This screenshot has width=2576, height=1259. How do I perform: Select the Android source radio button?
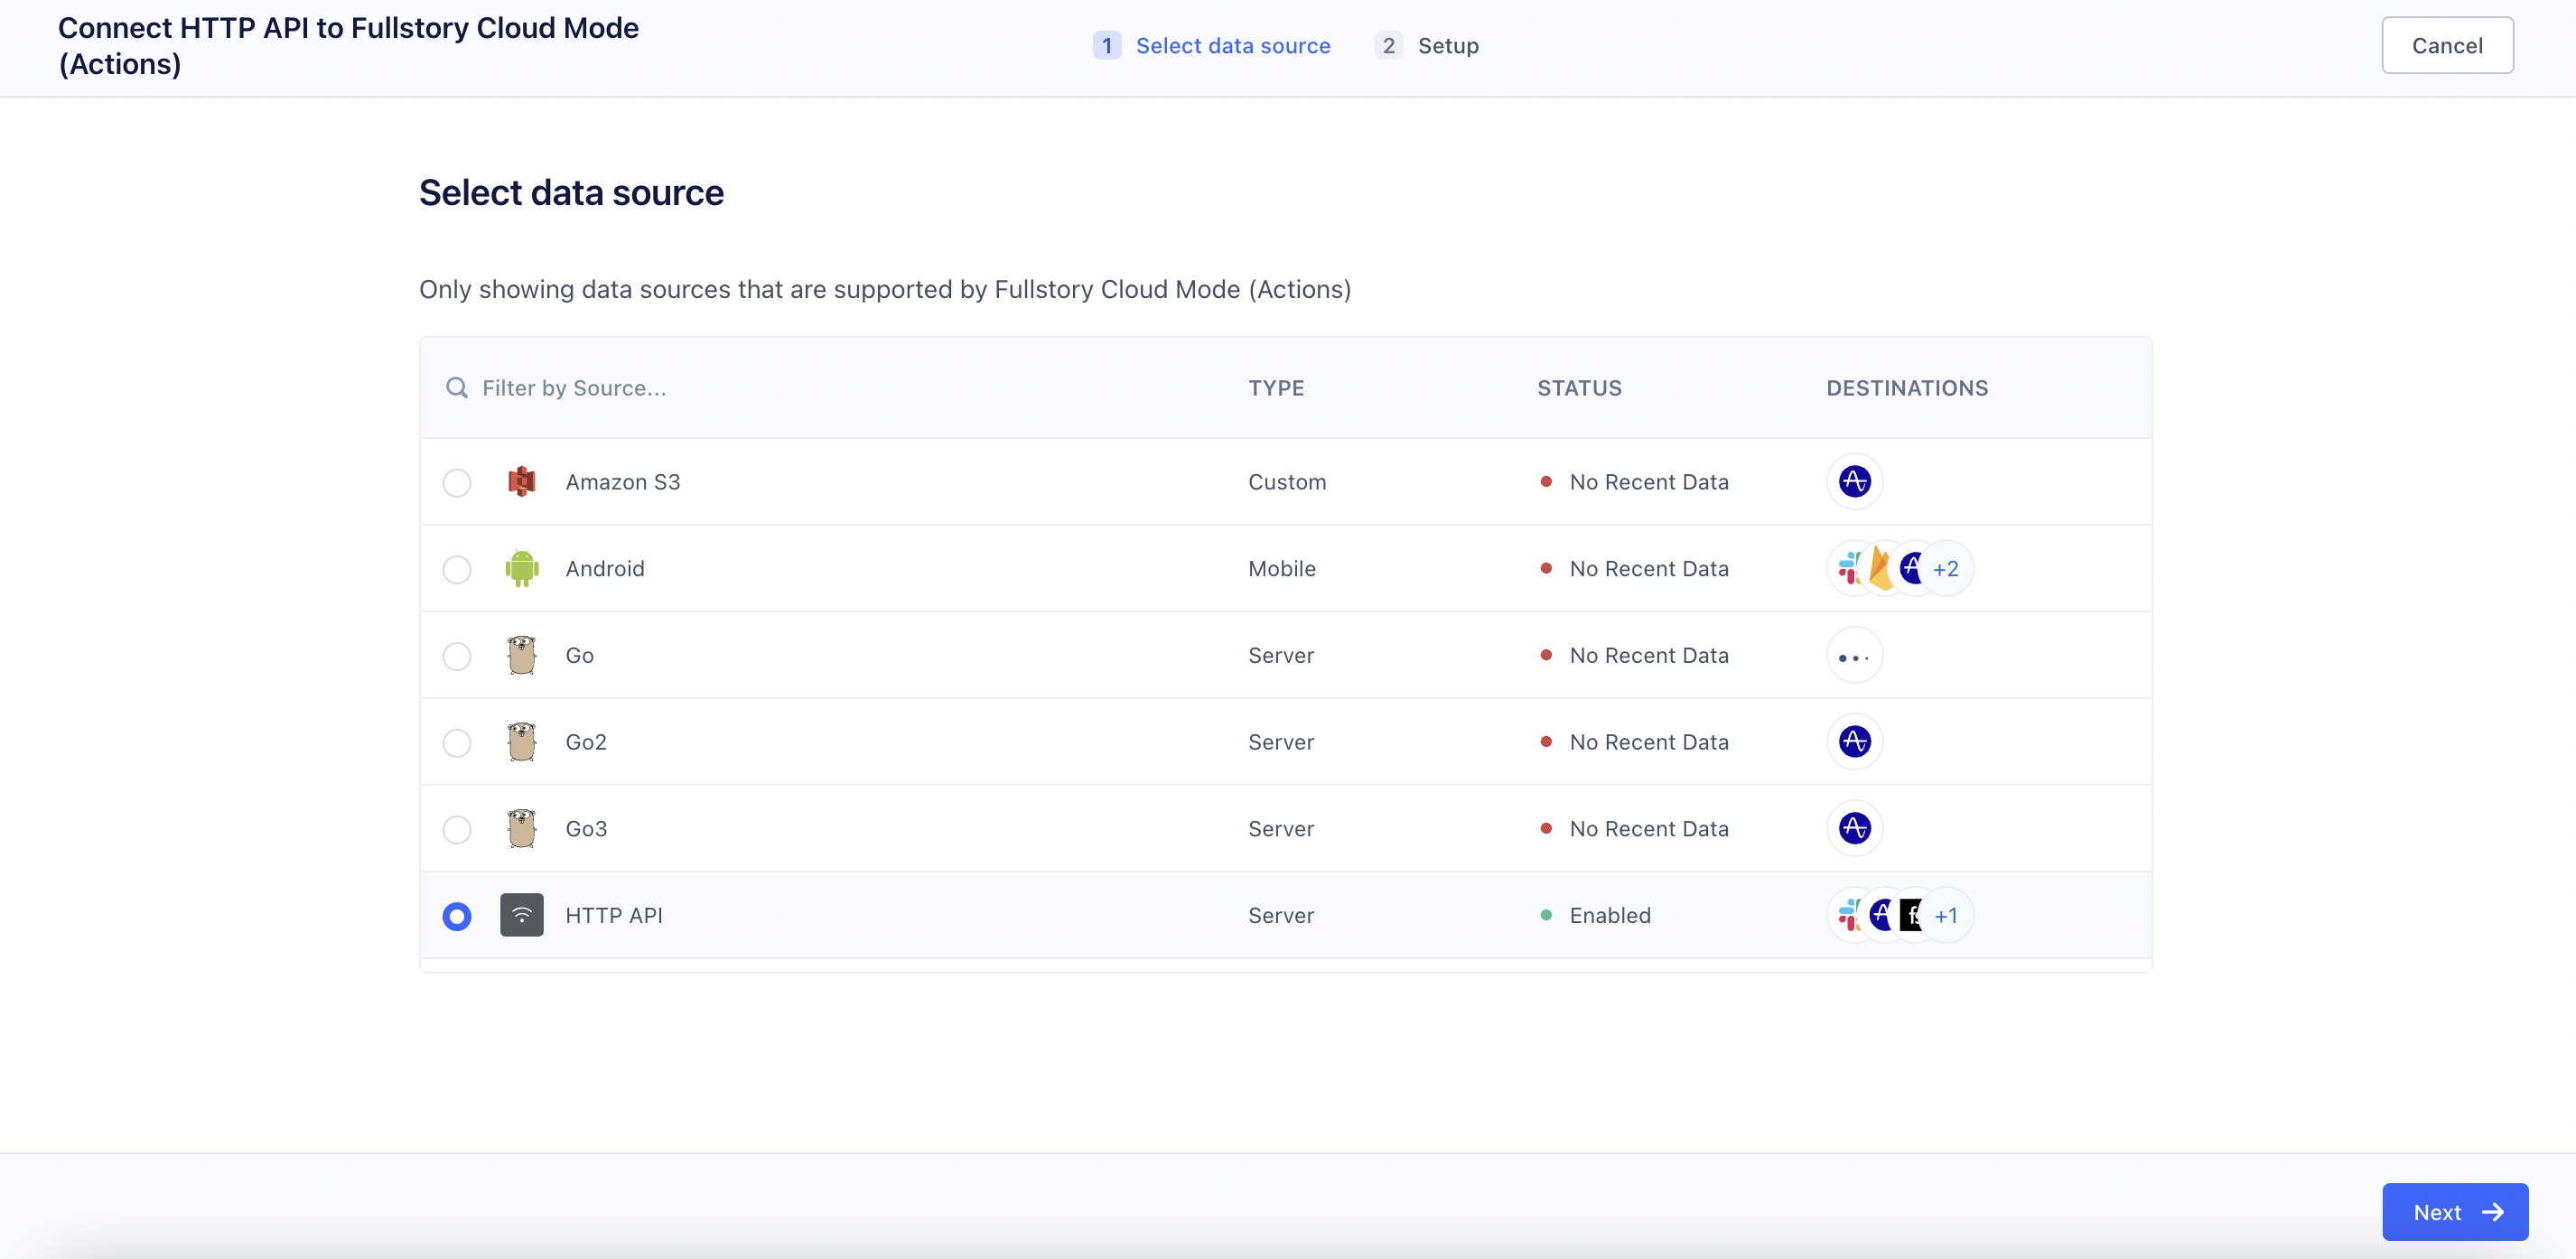point(457,569)
